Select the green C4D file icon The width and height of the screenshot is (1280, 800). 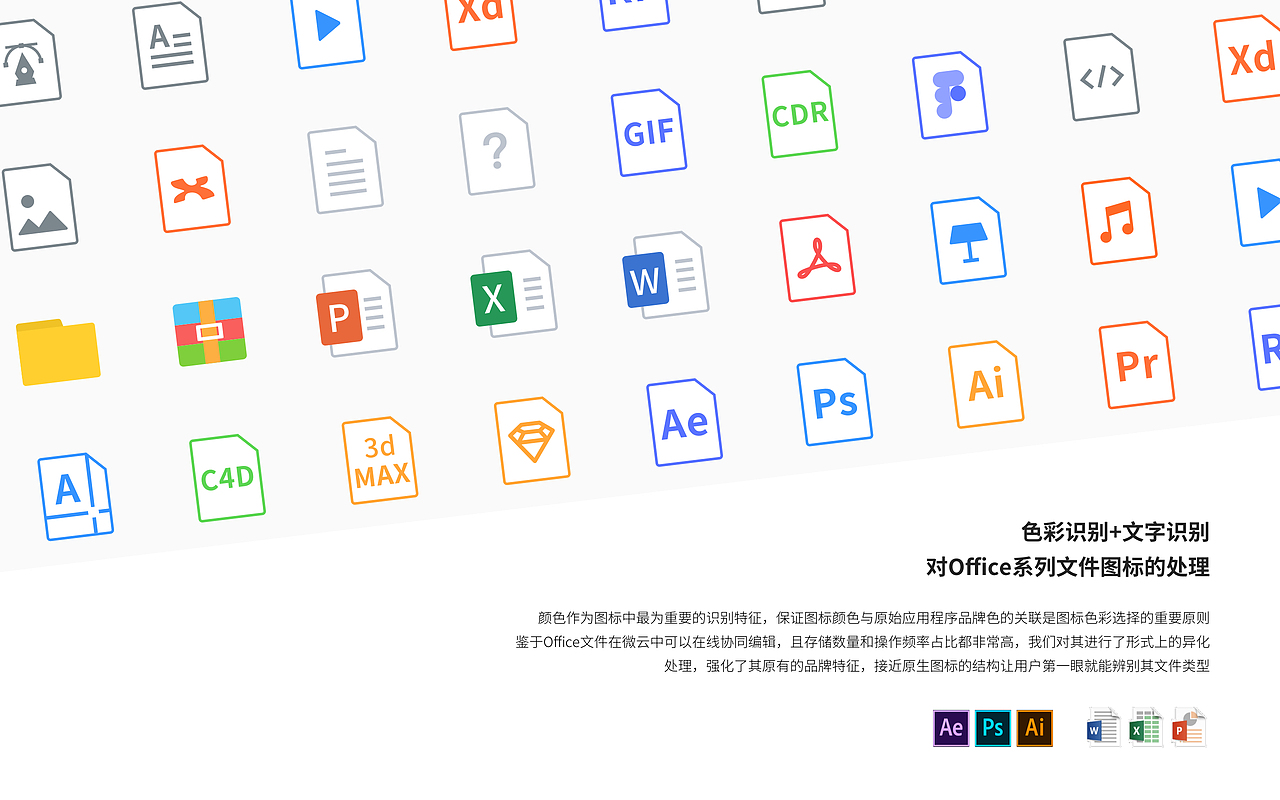click(227, 478)
